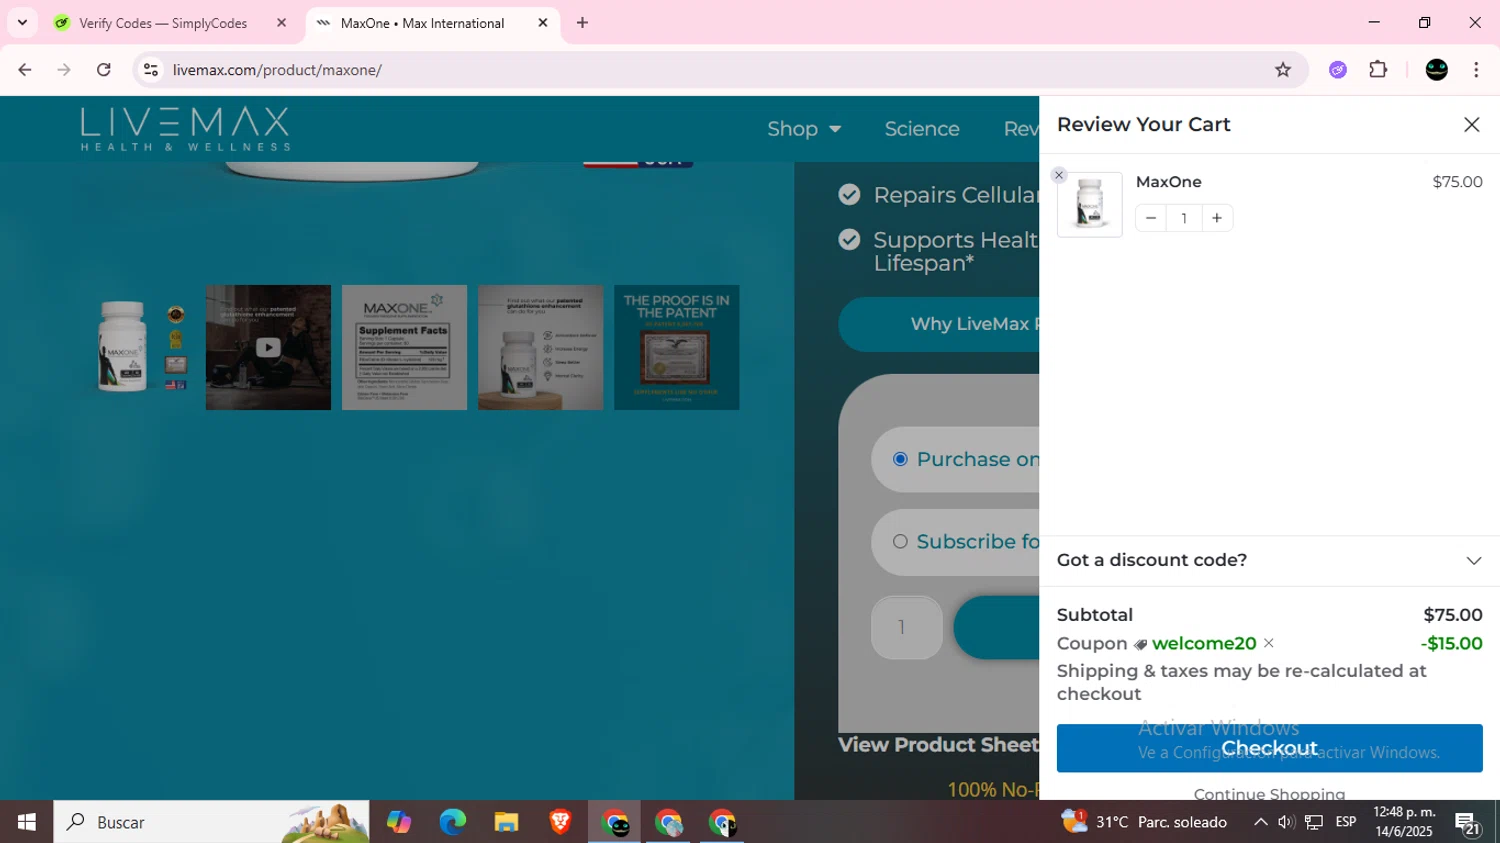Click the Checkout button
Screen dimensions: 1500x843
tap(1269, 748)
